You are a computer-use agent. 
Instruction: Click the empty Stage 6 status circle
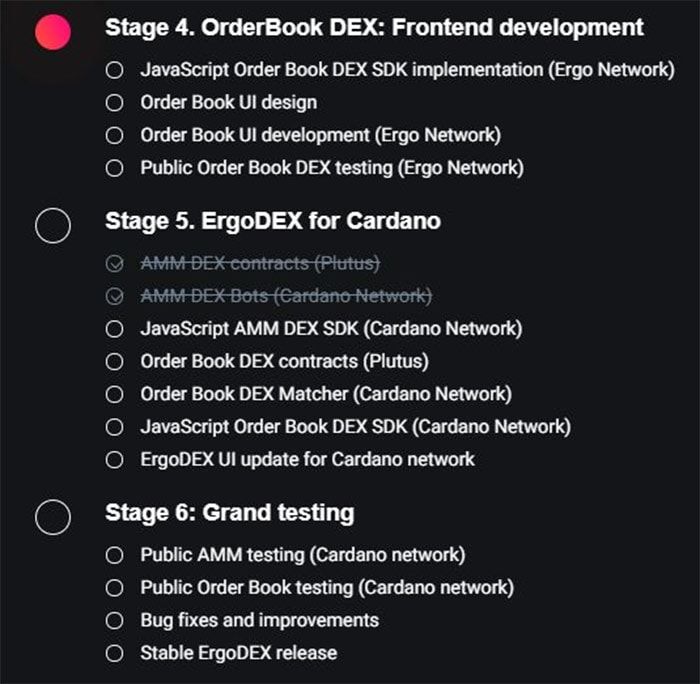53,517
